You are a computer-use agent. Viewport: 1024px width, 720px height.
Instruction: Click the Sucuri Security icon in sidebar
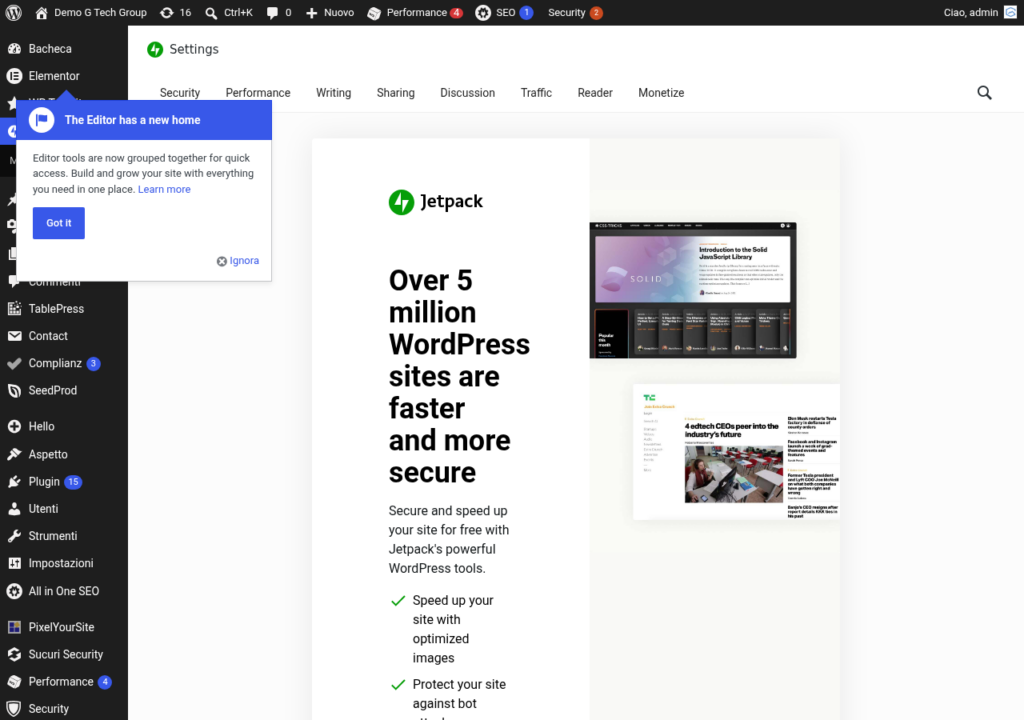tap(14, 655)
